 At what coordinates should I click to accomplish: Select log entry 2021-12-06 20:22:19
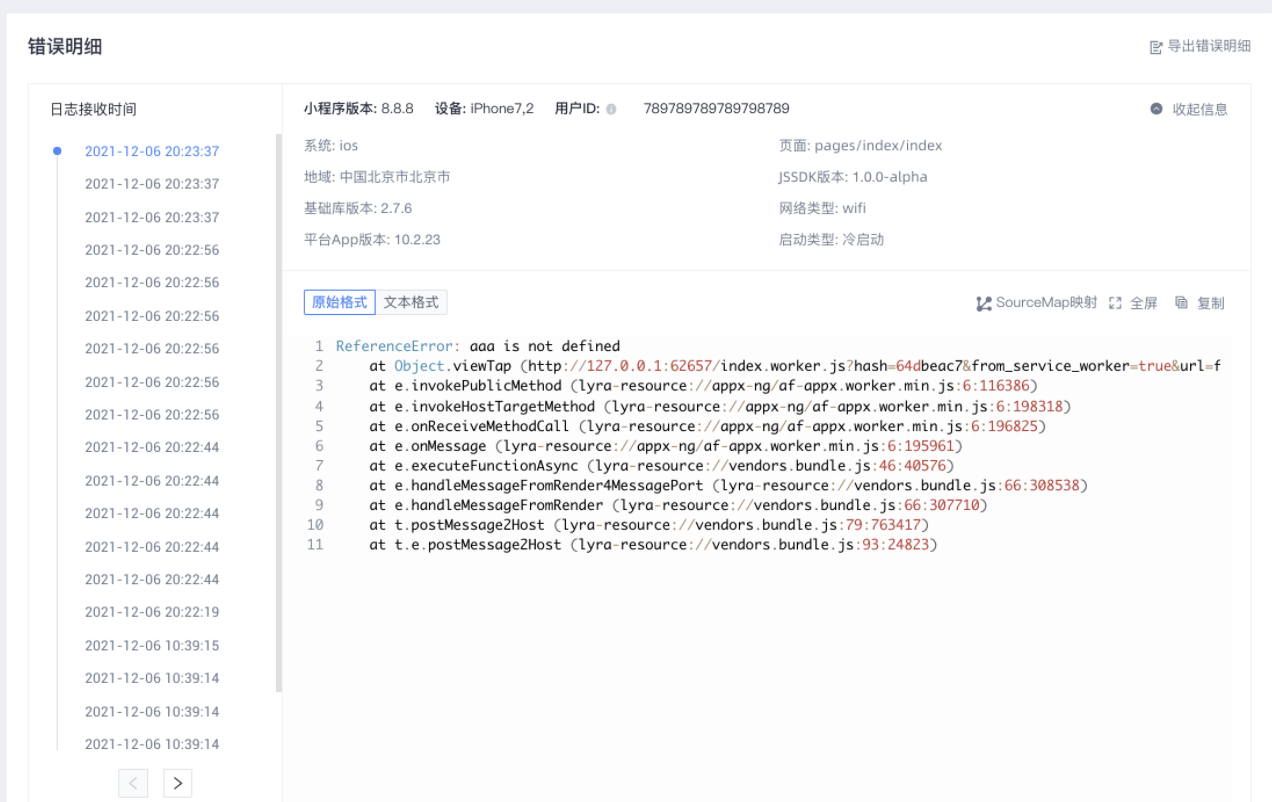tap(152, 612)
